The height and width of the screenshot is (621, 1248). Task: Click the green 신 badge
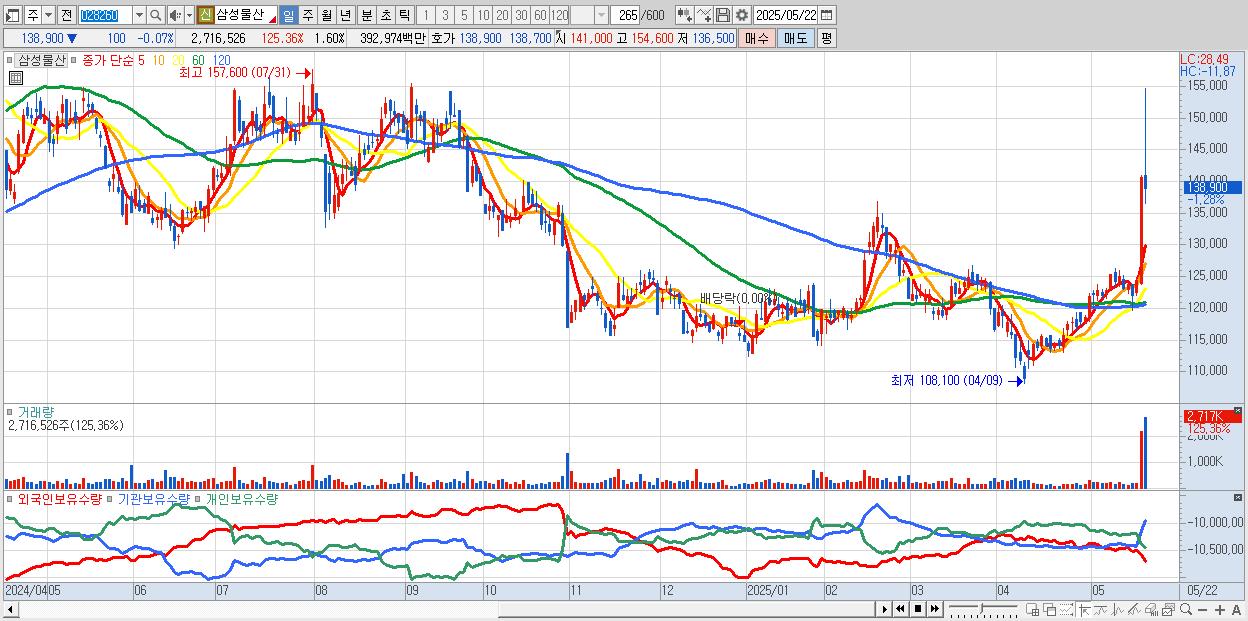(206, 15)
